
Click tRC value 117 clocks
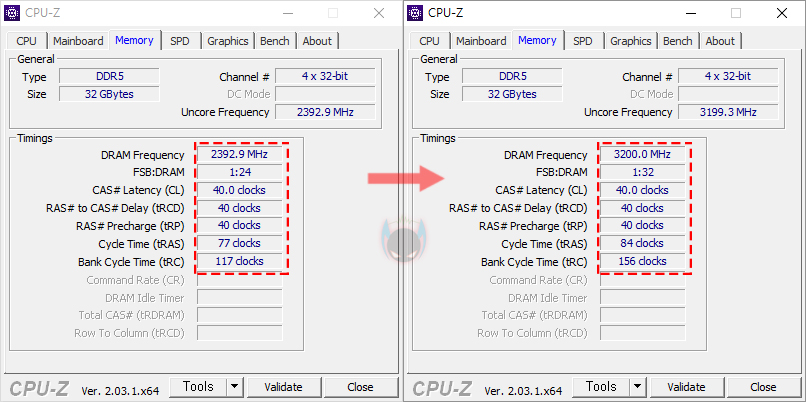[x=240, y=261]
